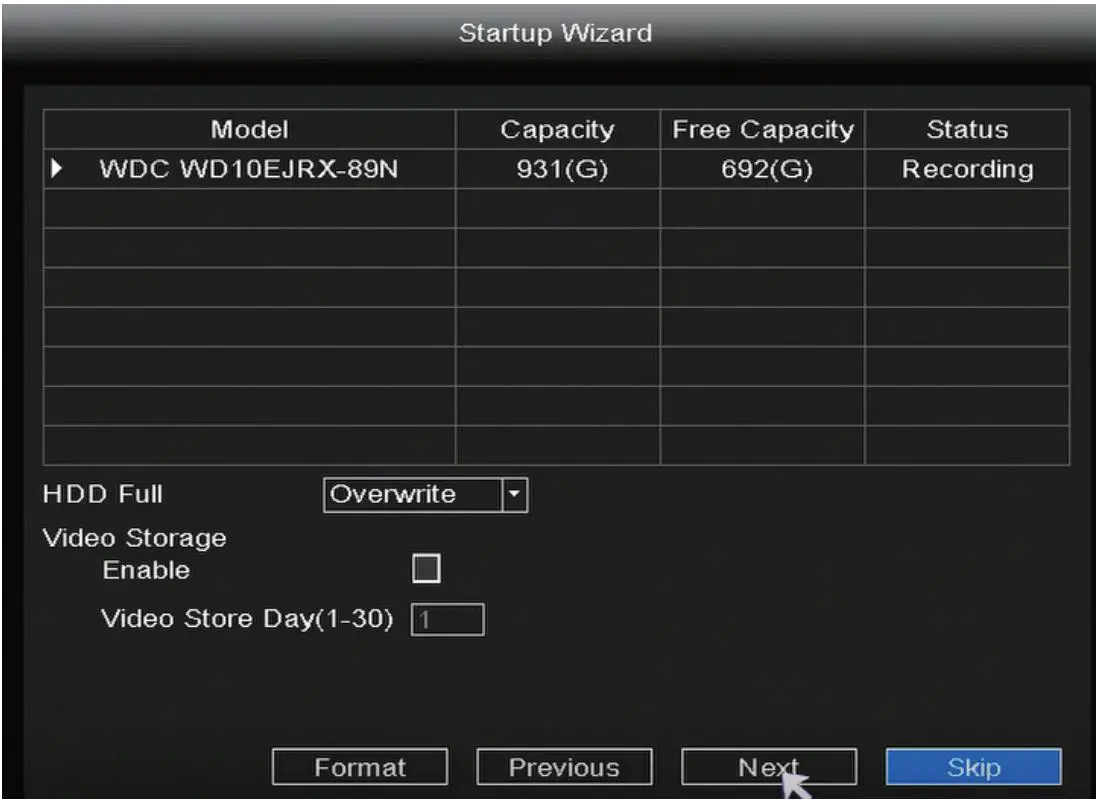
Task: Click the Video Storage label
Action: click(x=134, y=538)
